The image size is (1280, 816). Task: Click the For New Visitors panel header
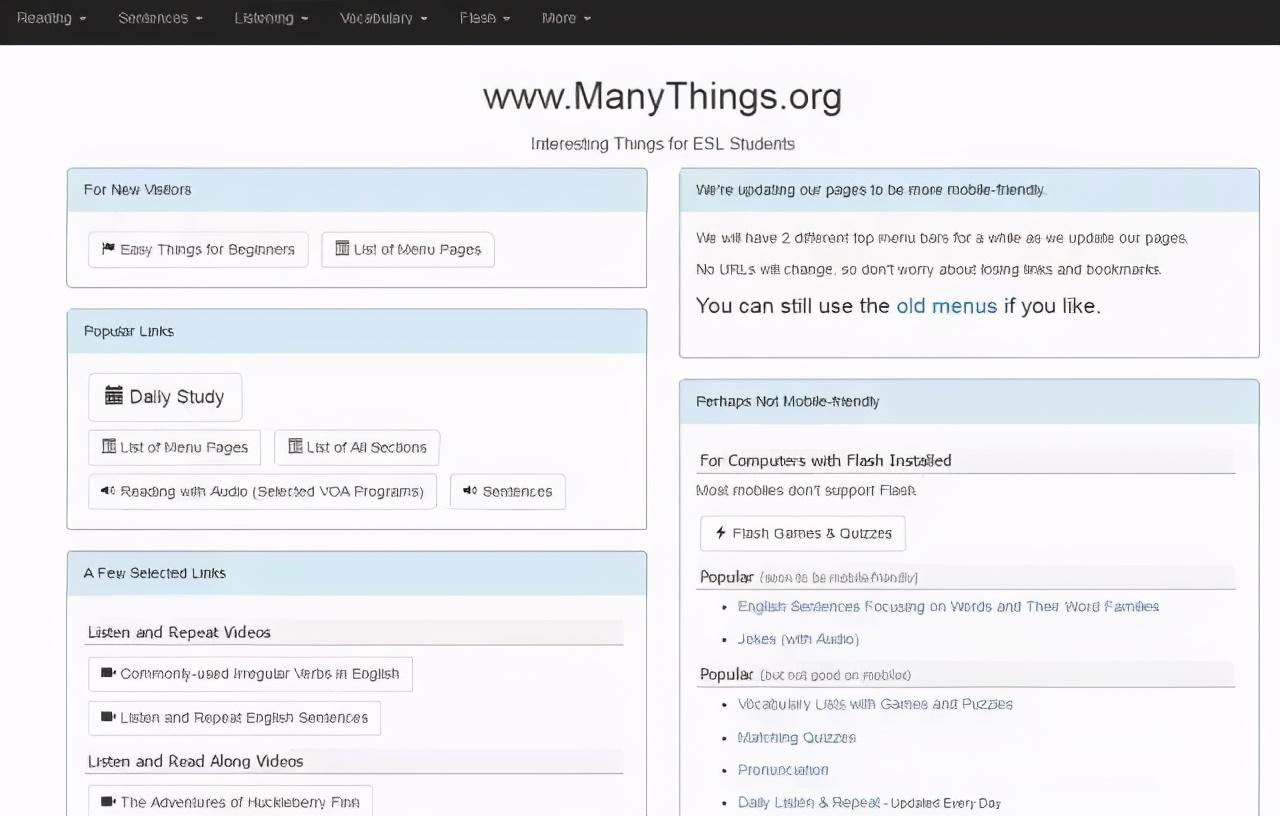click(357, 190)
